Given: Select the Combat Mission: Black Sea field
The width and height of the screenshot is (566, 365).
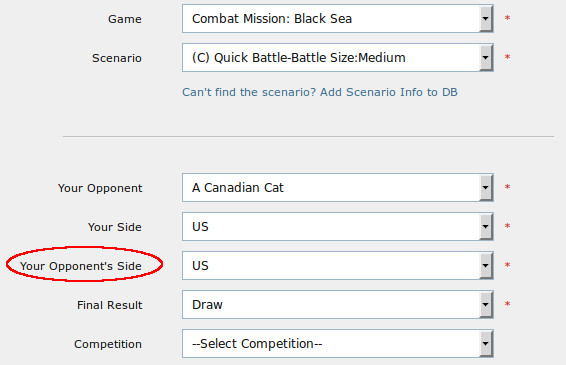Looking at the screenshot, I should (338, 19).
